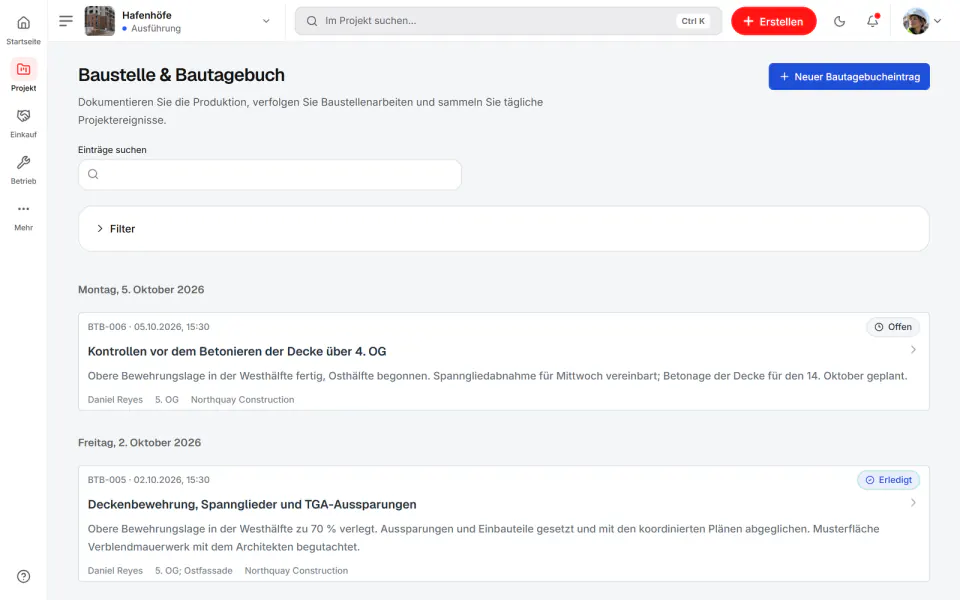Viewport: 960px width, 600px height.
Task: Open the Projekt sidebar section
Action: pos(23,76)
